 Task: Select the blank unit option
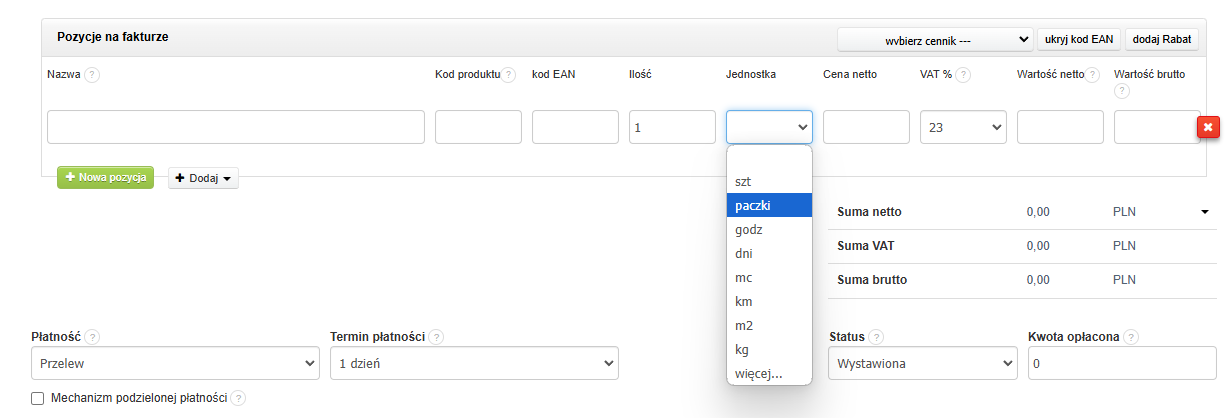pyautogui.click(x=769, y=158)
